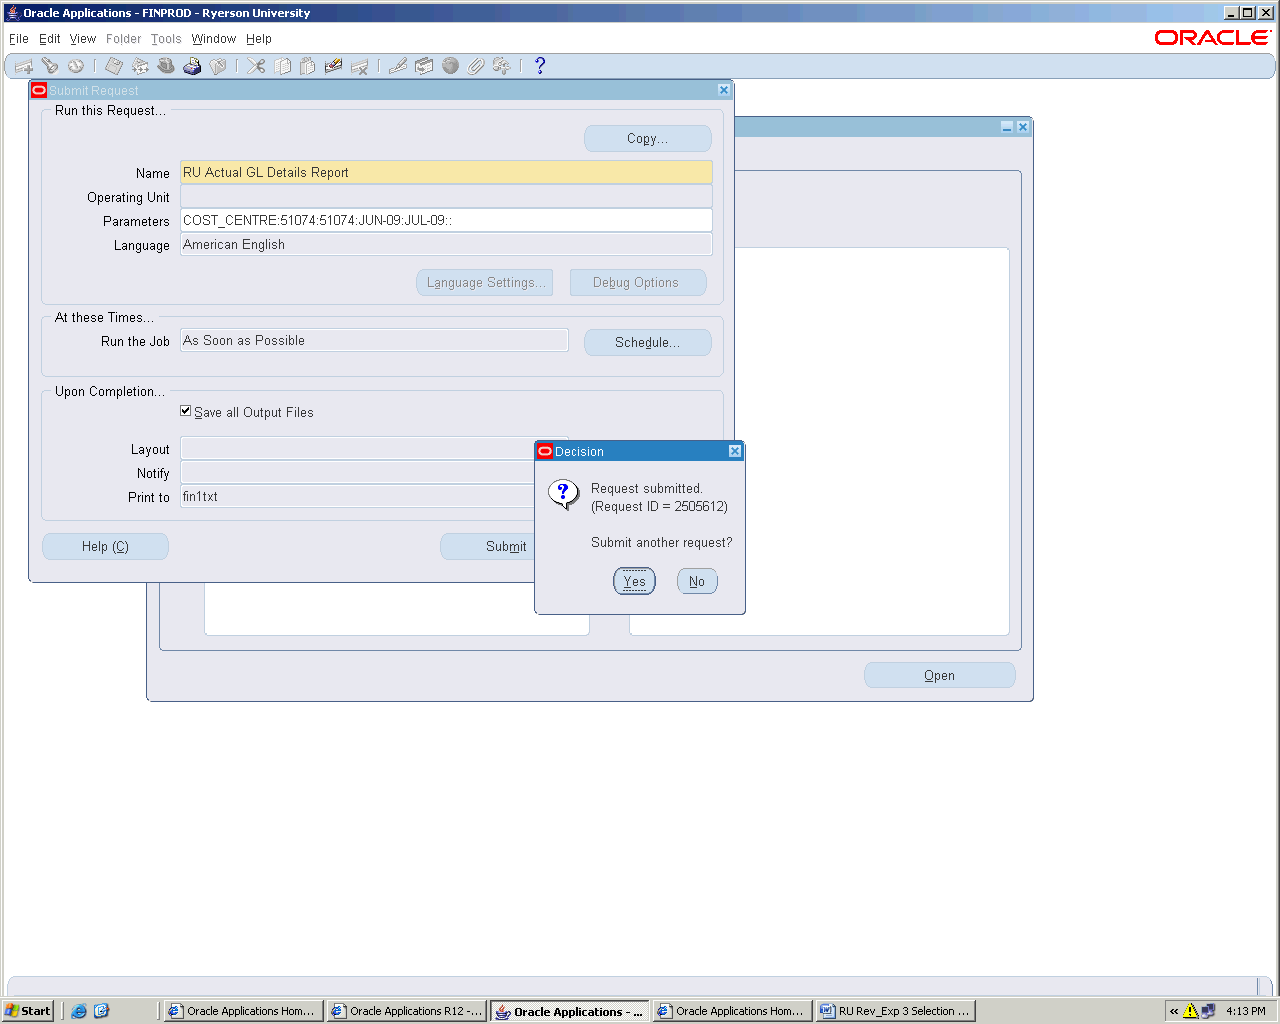Screen dimensions: 1280x1024
Task: Click the Print icon in the toolbar
Action: click(192, 66)
